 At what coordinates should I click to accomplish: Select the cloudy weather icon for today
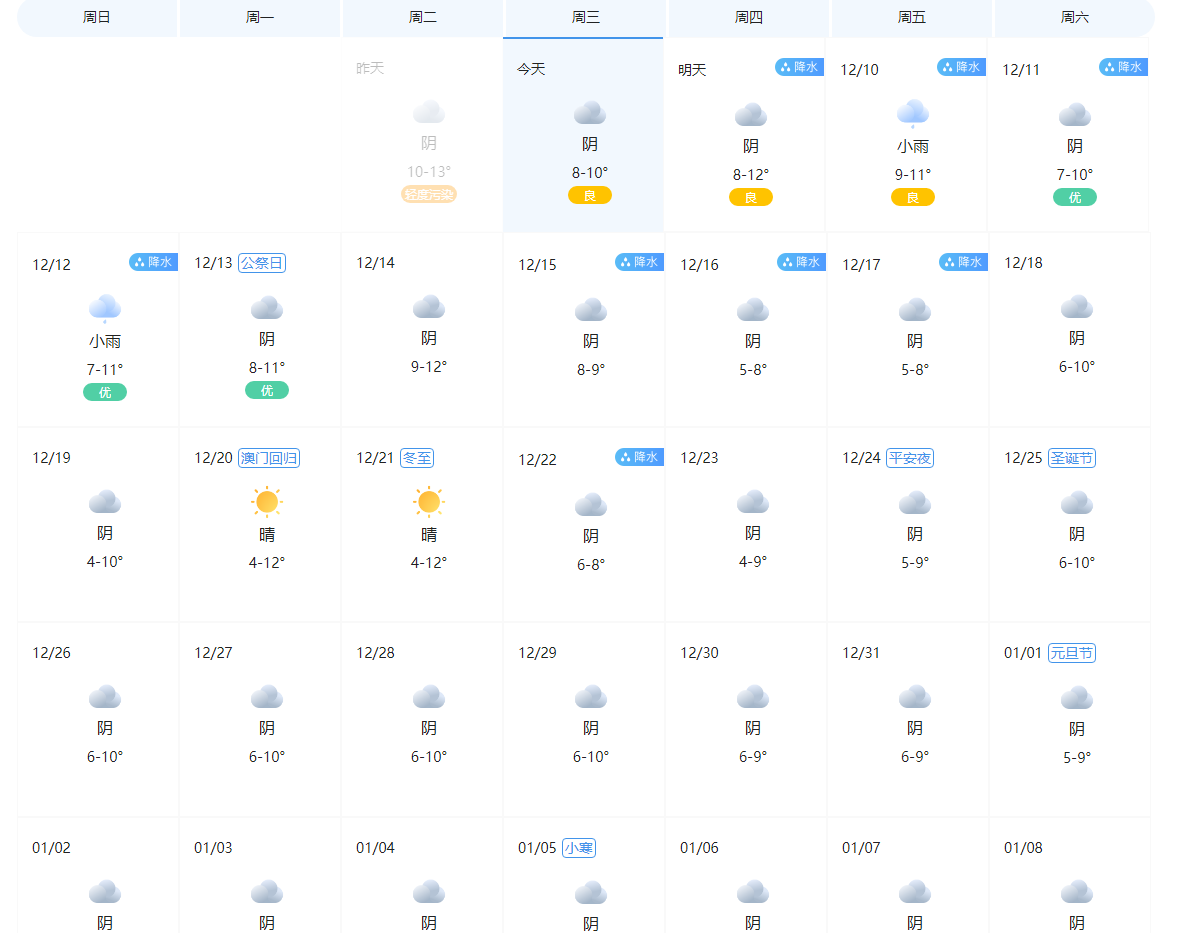(590, 111)
